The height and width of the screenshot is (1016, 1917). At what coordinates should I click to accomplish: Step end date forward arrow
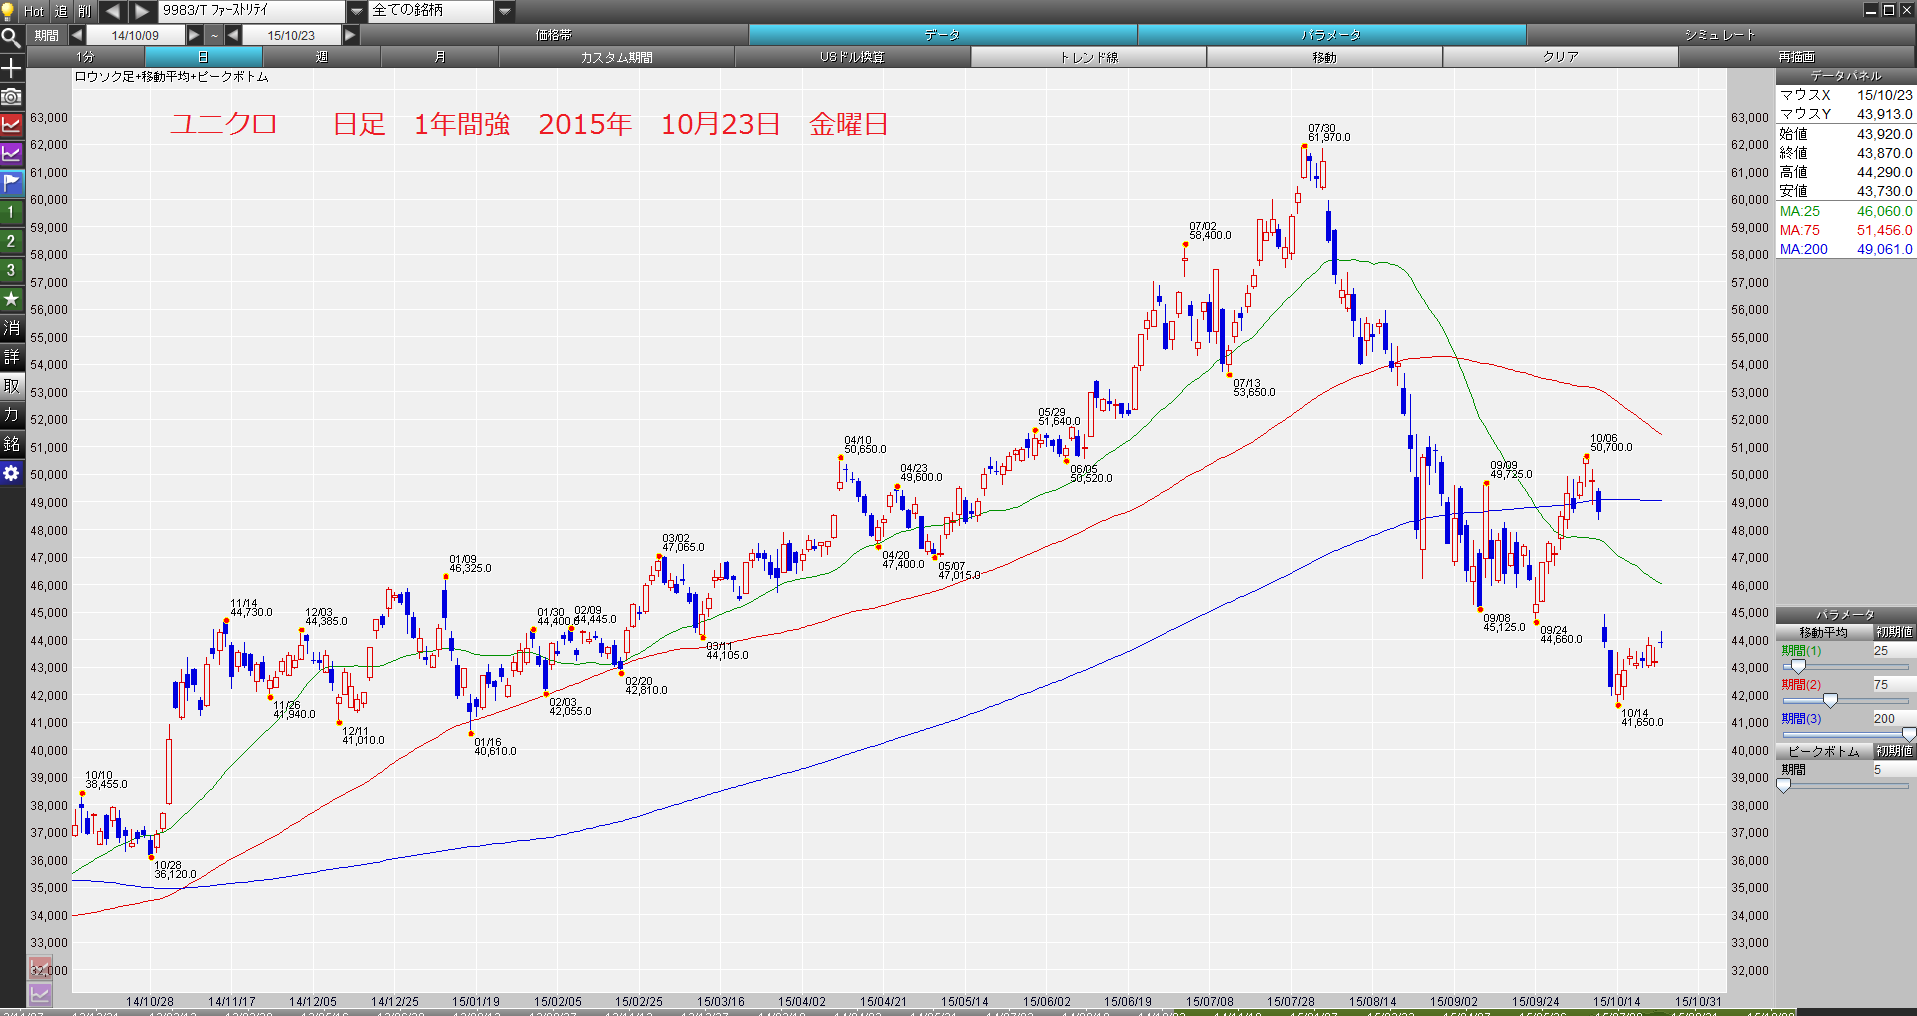(350, 35)
